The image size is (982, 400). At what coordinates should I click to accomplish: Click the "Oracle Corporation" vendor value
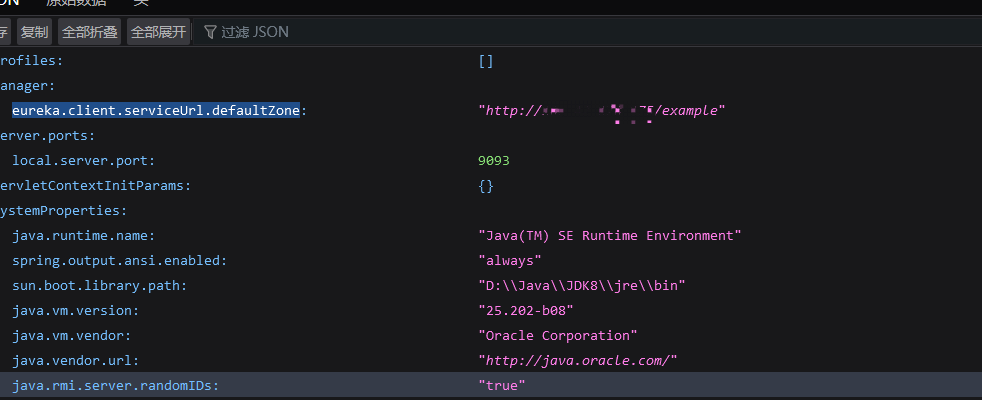pyautogui.click(x=558, y=335)
